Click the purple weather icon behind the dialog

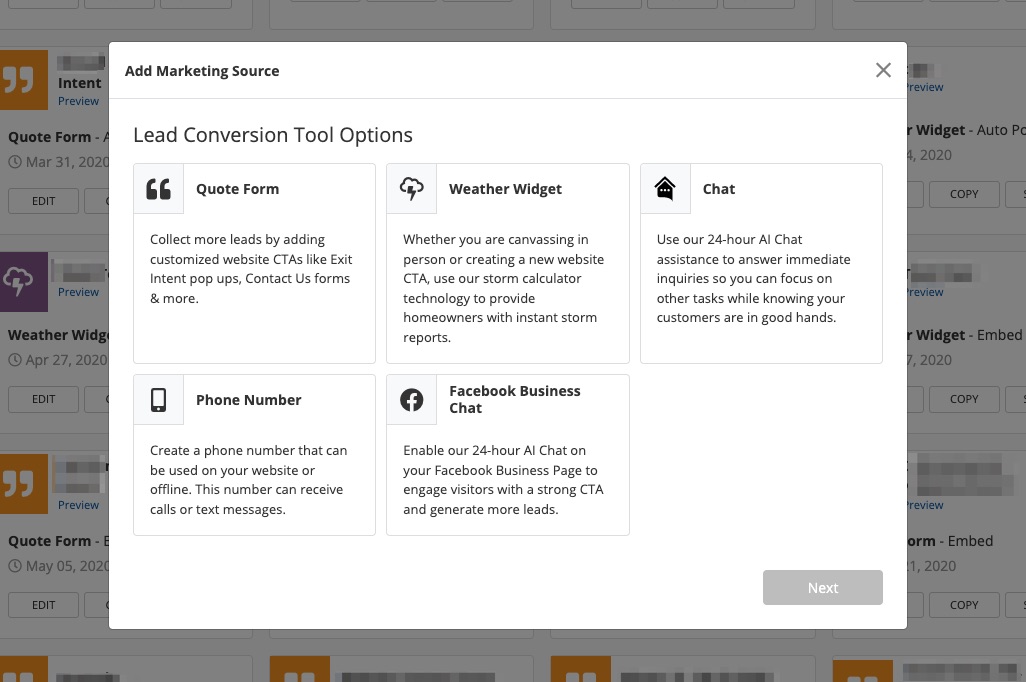click(23, 282)
